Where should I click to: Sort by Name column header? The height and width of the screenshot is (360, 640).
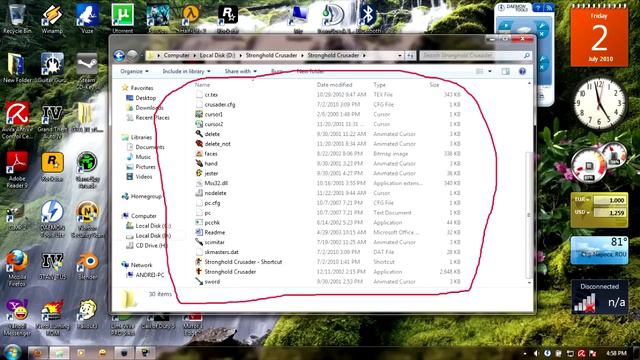[x=202, y=85]
